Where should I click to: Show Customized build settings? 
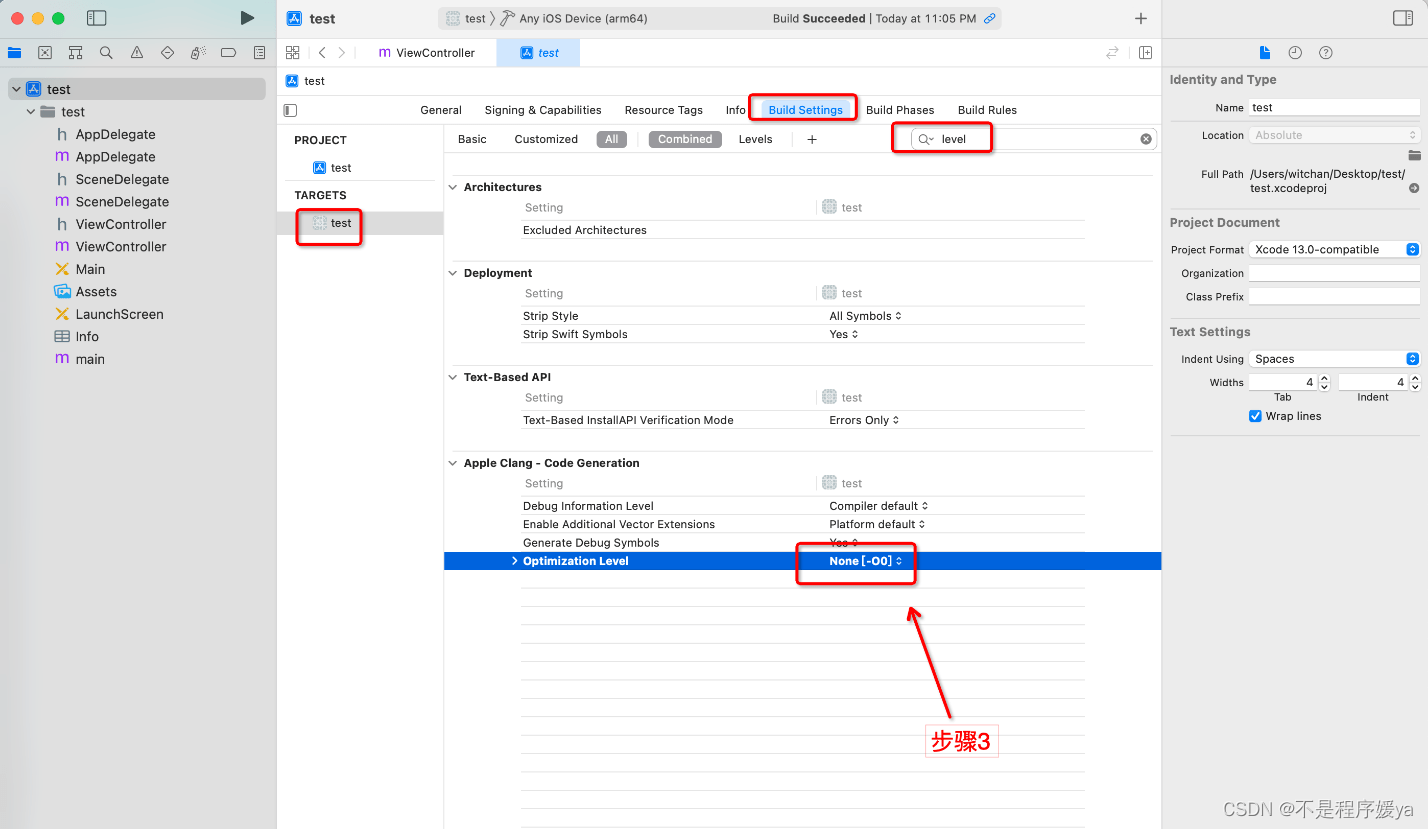(x=546, y=139)
